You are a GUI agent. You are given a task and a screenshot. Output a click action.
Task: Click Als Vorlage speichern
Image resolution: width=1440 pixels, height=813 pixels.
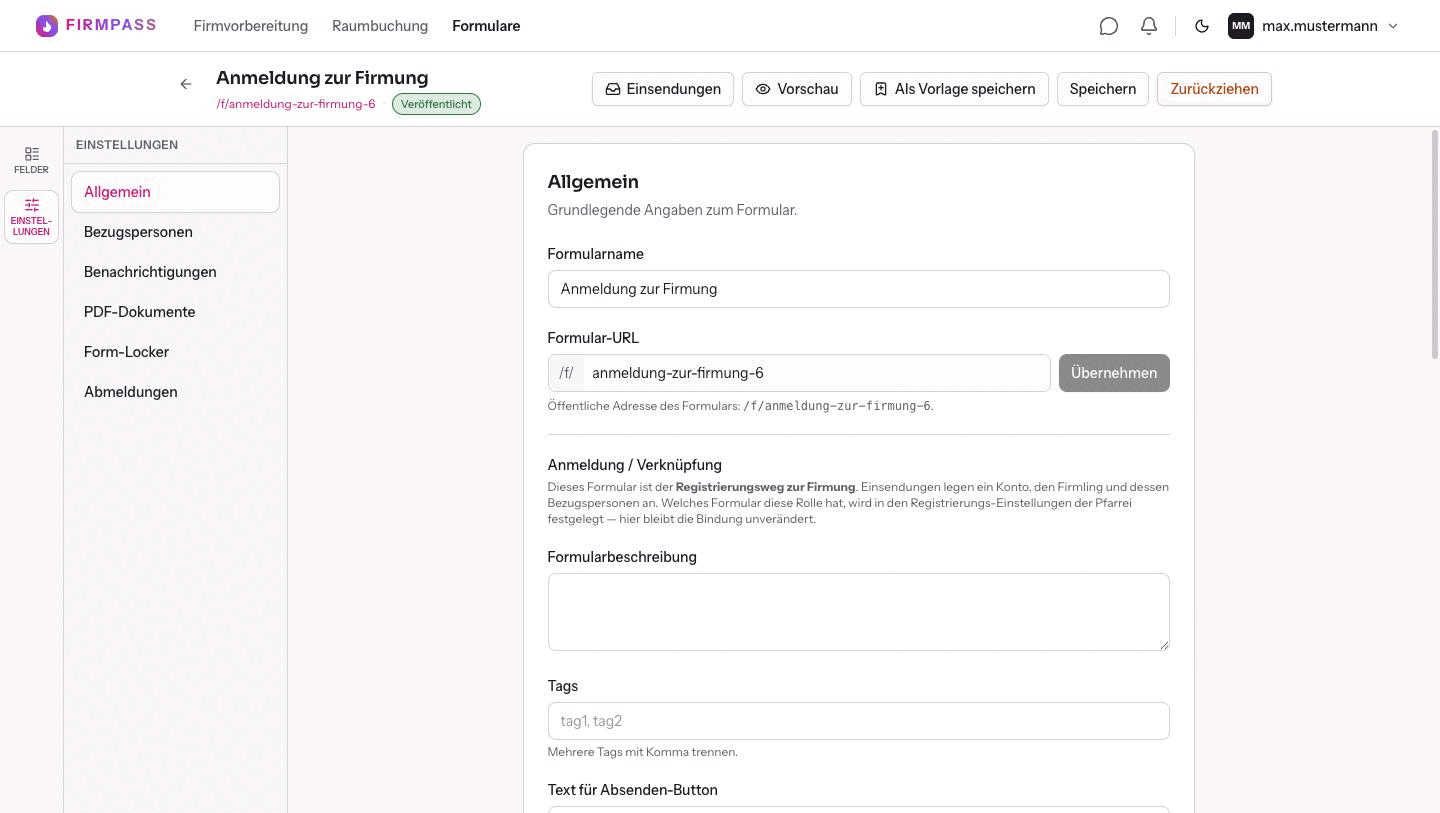point(954,89)
